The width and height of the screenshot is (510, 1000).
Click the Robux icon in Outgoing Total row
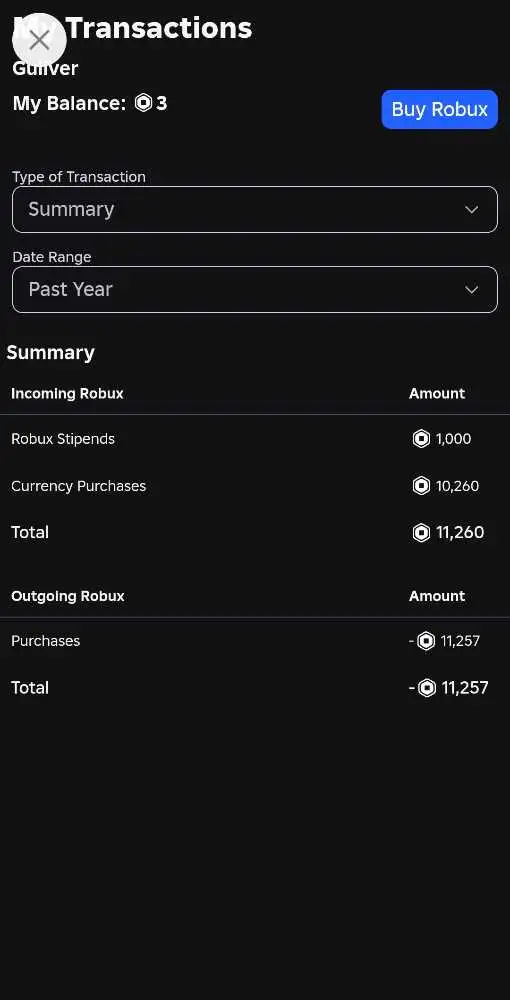426,688
